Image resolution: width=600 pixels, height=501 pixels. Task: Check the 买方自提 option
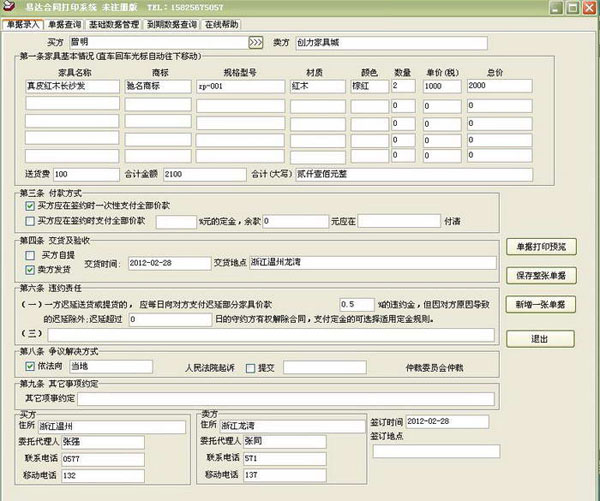[30, 256]
